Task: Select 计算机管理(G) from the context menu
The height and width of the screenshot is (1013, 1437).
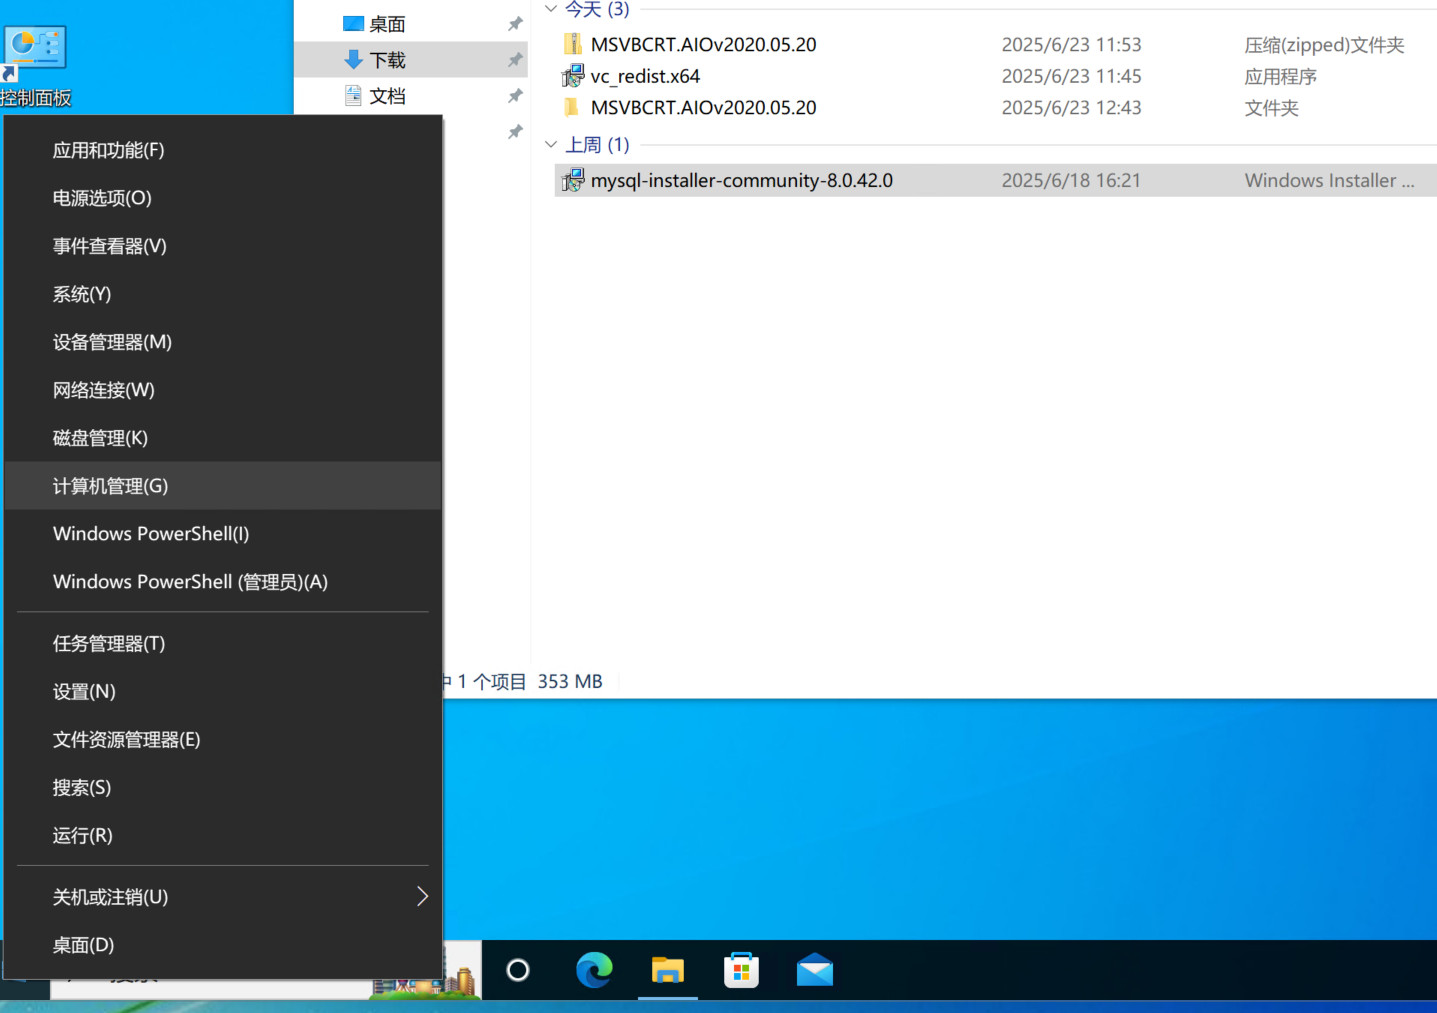Action: pyautogui.click(x=110, y=486)
